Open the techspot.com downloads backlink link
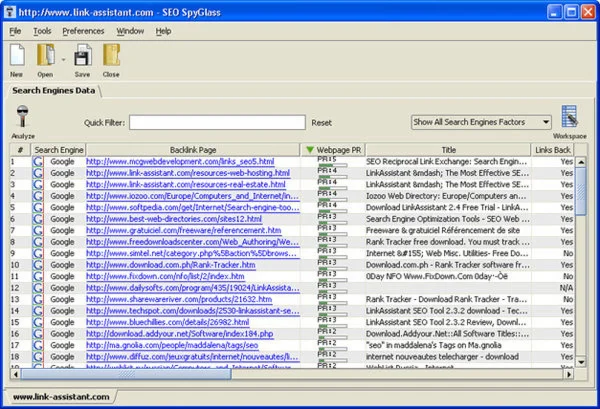 [x=191, y=312]
